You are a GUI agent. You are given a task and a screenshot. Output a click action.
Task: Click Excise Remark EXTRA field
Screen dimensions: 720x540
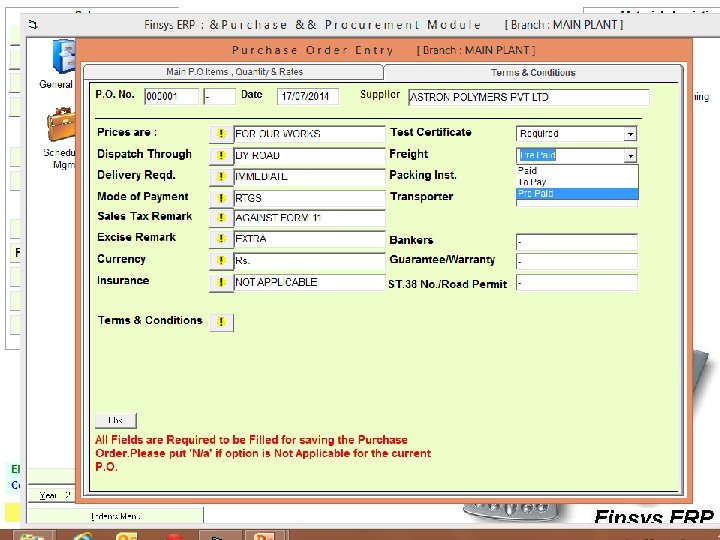click(x=309, y=239)
